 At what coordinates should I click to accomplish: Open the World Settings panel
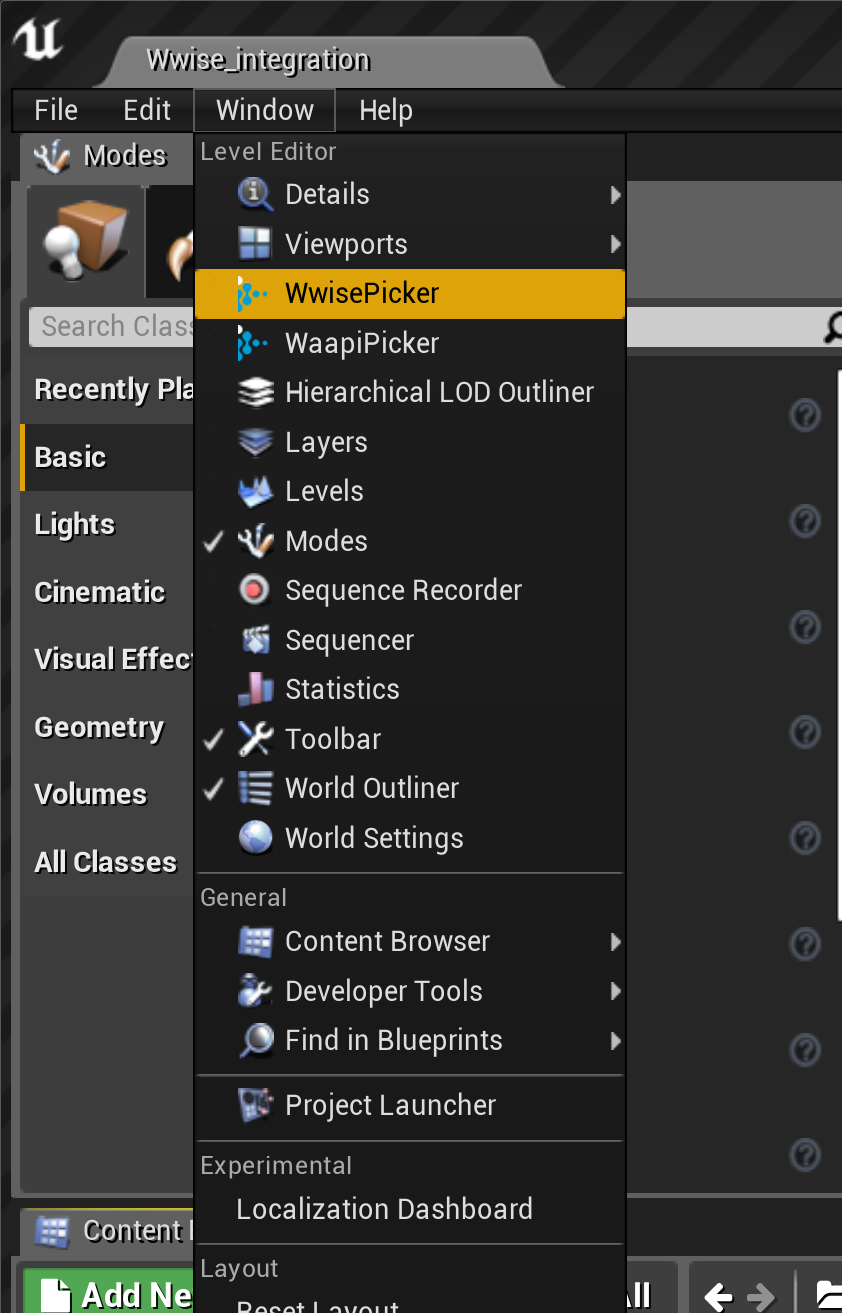click(371, 838)
